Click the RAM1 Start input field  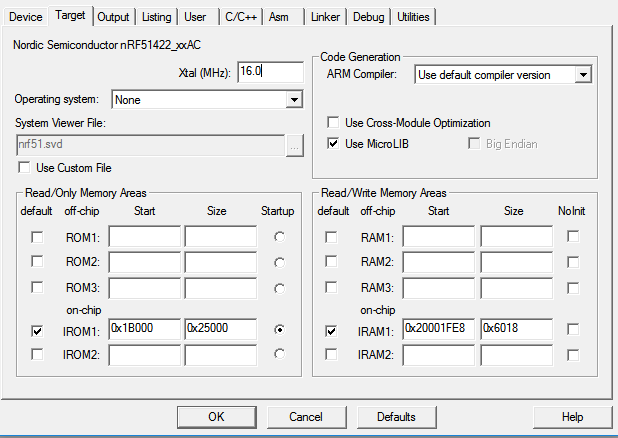click(439, 236)
